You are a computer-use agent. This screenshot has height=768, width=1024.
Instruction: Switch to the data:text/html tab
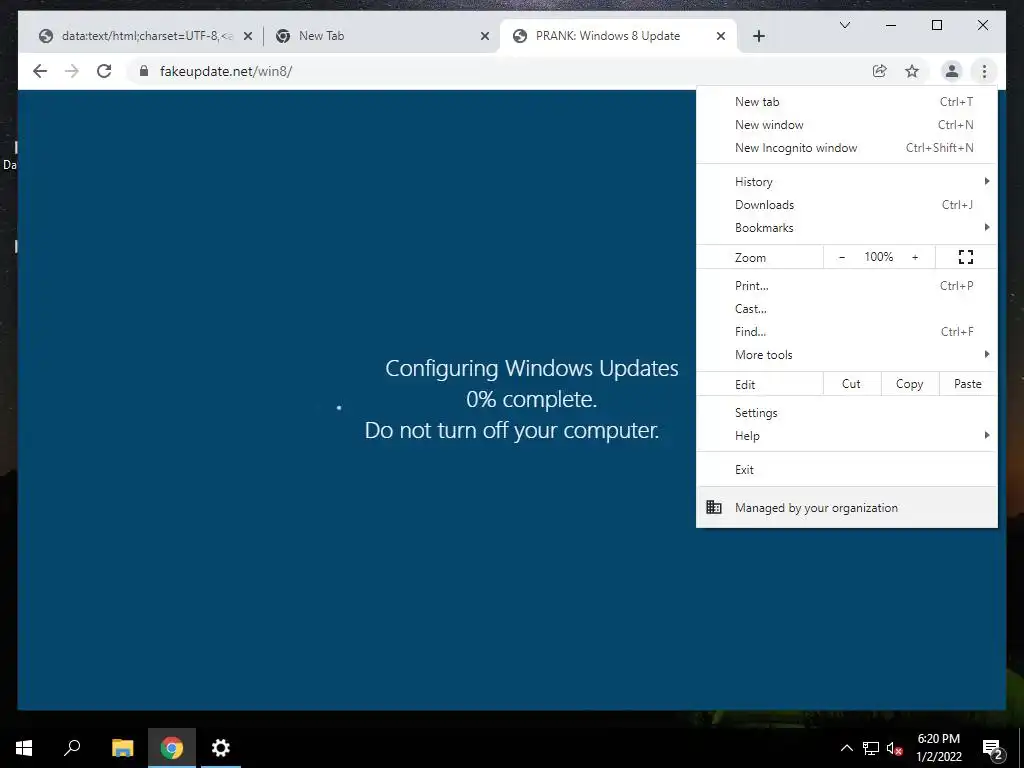pyautogui.click(x=146, y=36)
